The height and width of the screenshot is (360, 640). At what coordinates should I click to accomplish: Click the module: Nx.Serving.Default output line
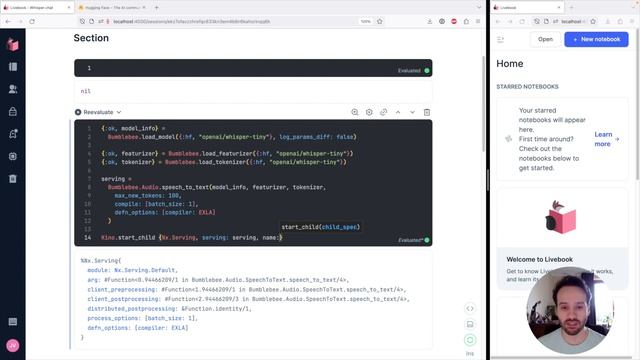pyautogui.click(x=132, y=270)
